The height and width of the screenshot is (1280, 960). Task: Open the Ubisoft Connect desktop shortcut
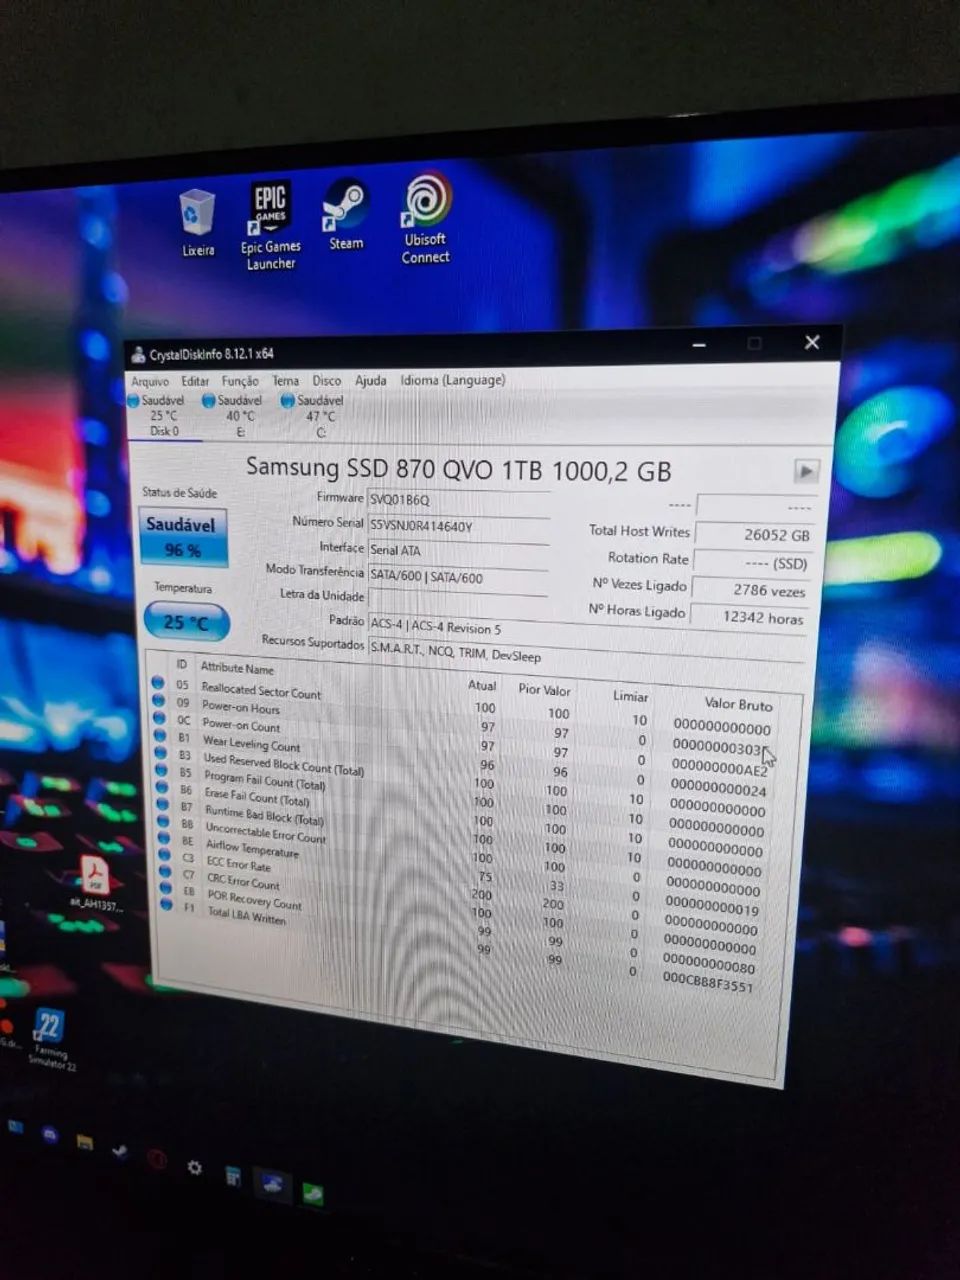click(426, 218)
